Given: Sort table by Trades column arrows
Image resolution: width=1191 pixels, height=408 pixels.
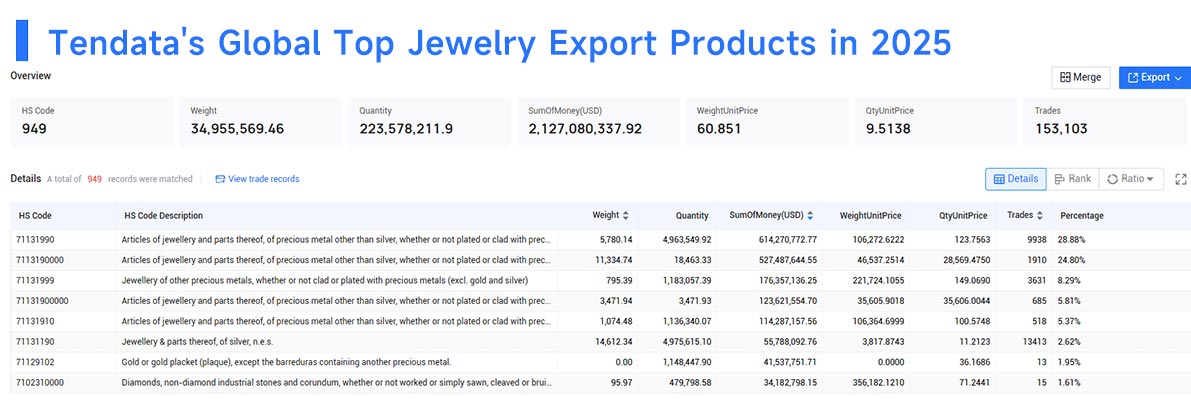Looking at the screenshot, I should (x=1039, y=216).
